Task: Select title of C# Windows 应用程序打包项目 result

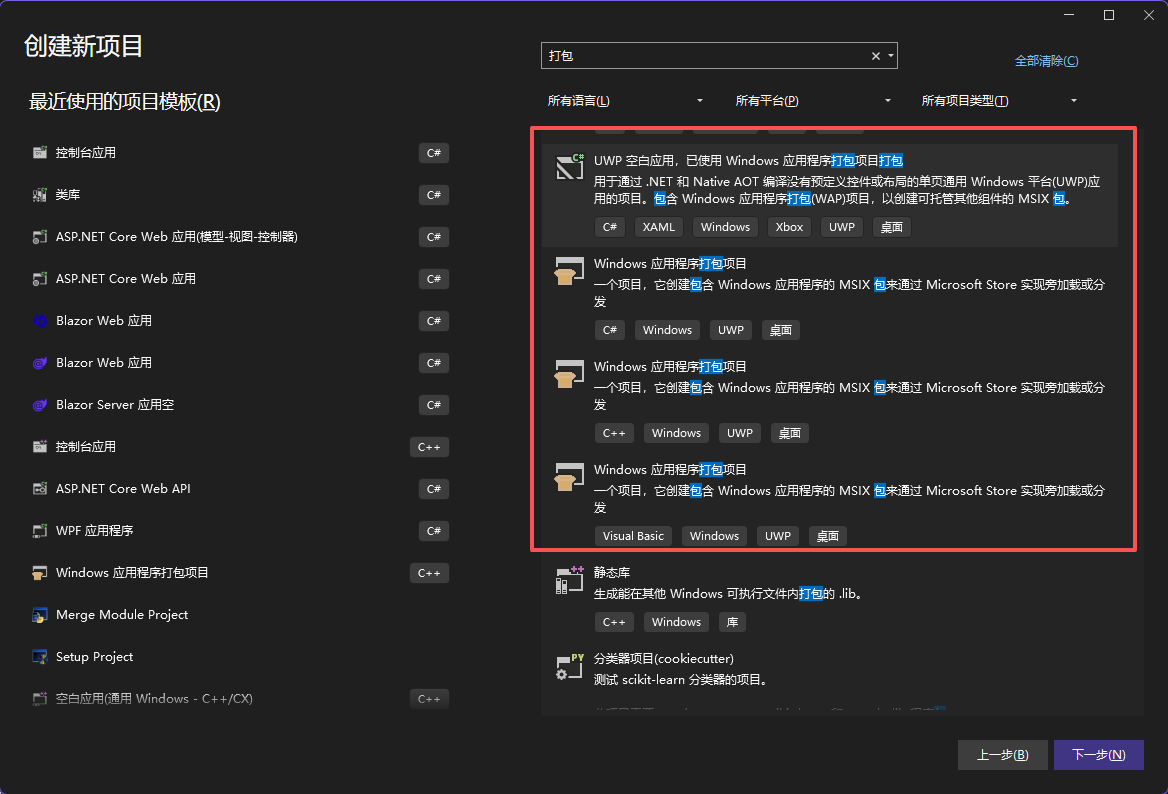Action: coord(670,264)
